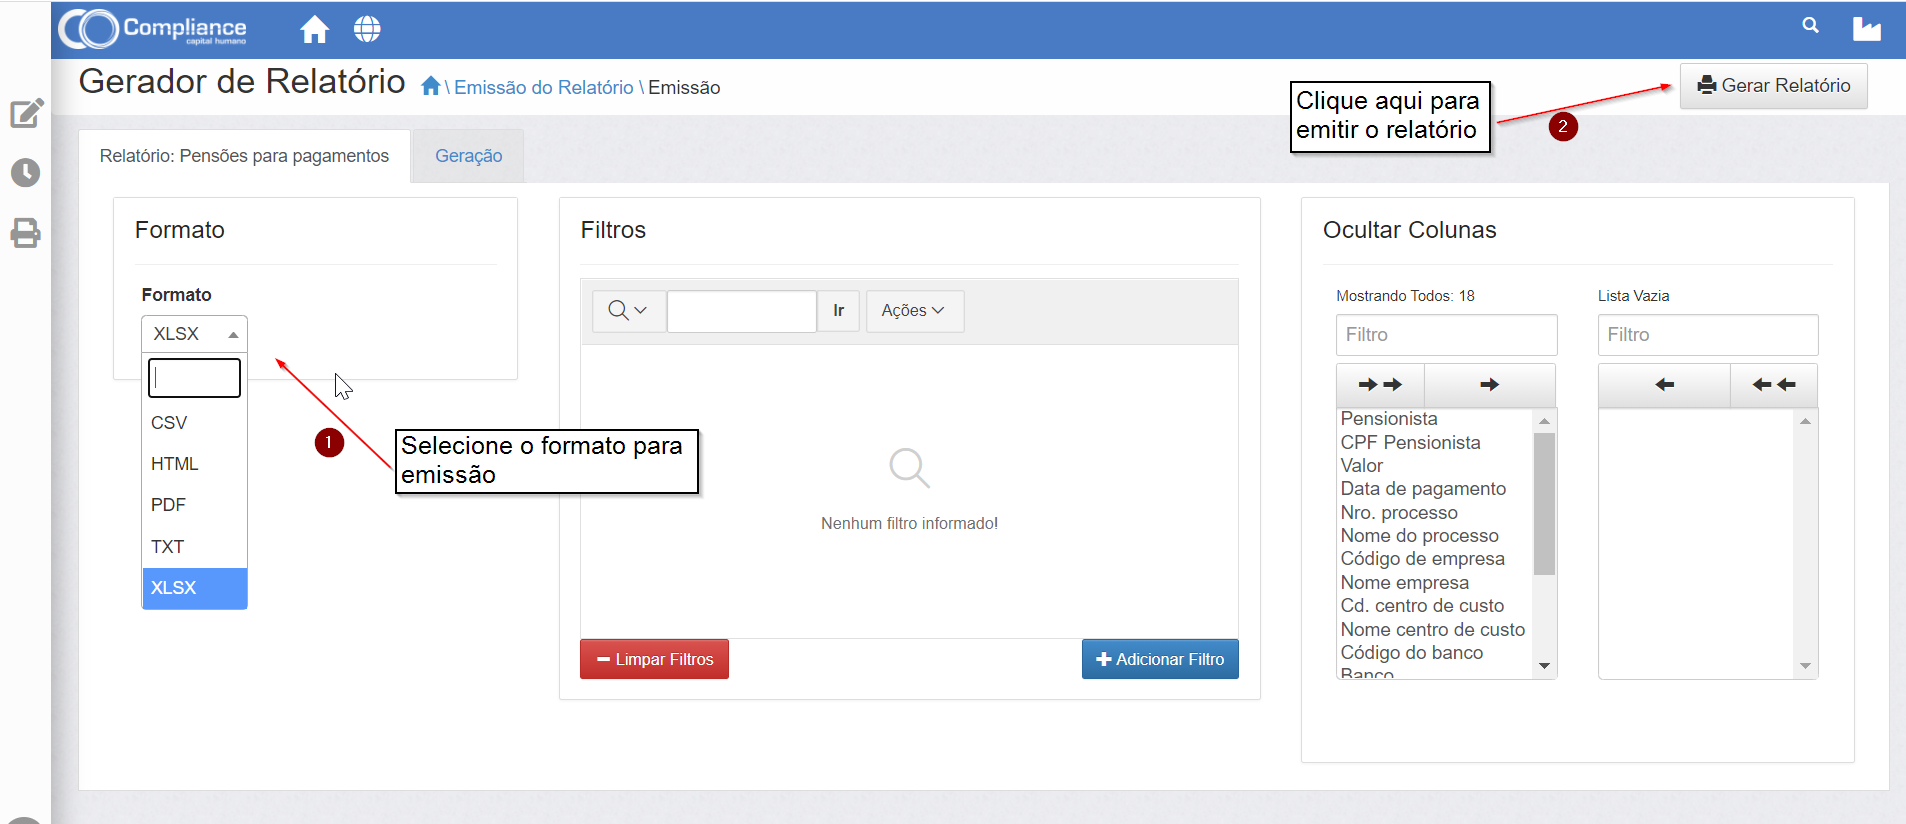
Task: Select Relatório: Pensões para pagamentos tab
Action: 244,156
